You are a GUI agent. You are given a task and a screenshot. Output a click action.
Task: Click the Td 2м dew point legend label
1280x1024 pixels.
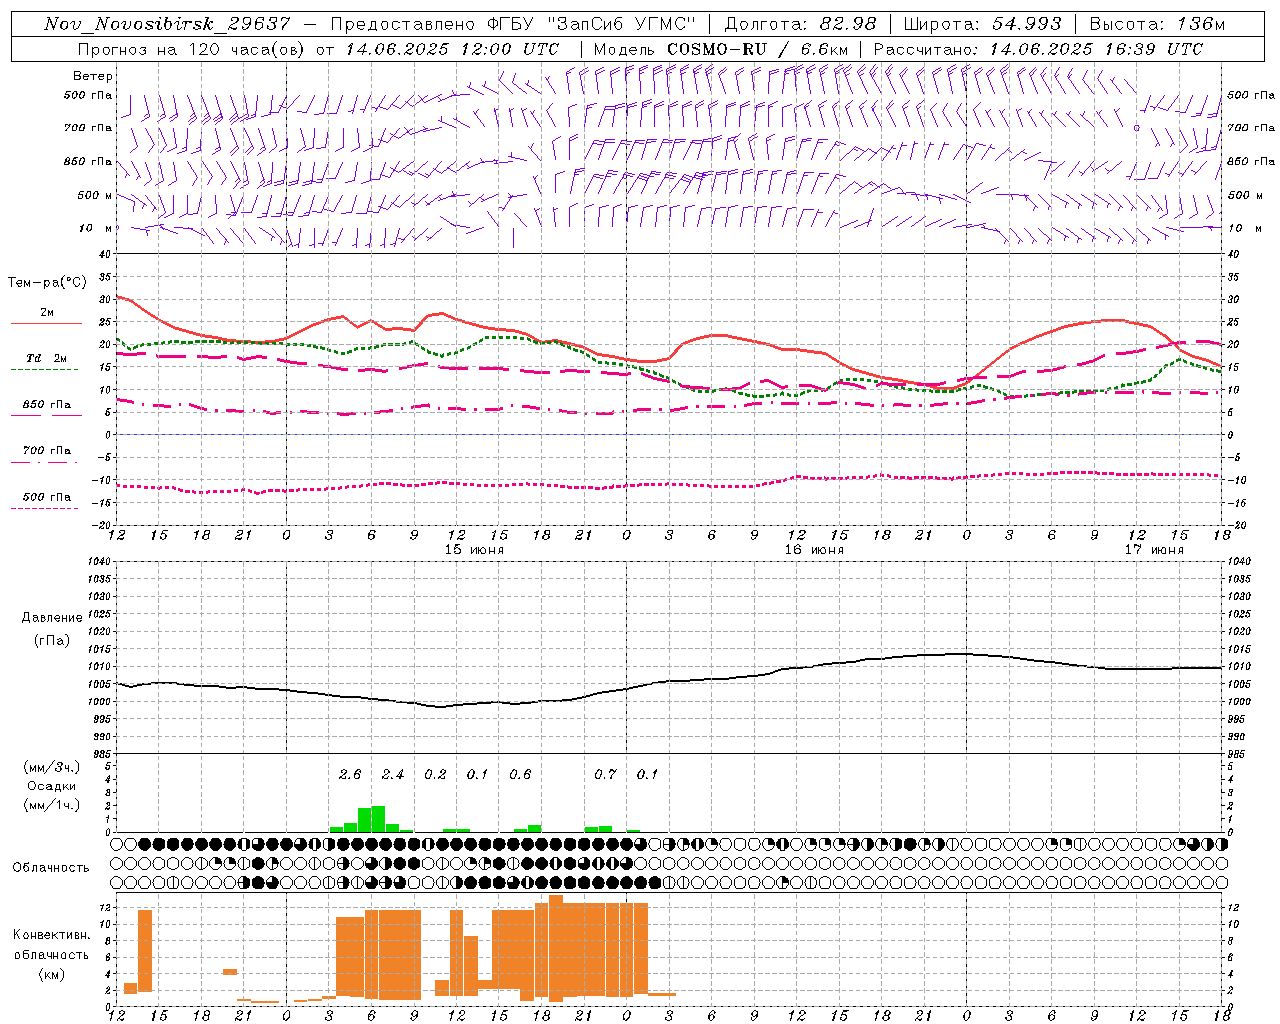[47, 358]
